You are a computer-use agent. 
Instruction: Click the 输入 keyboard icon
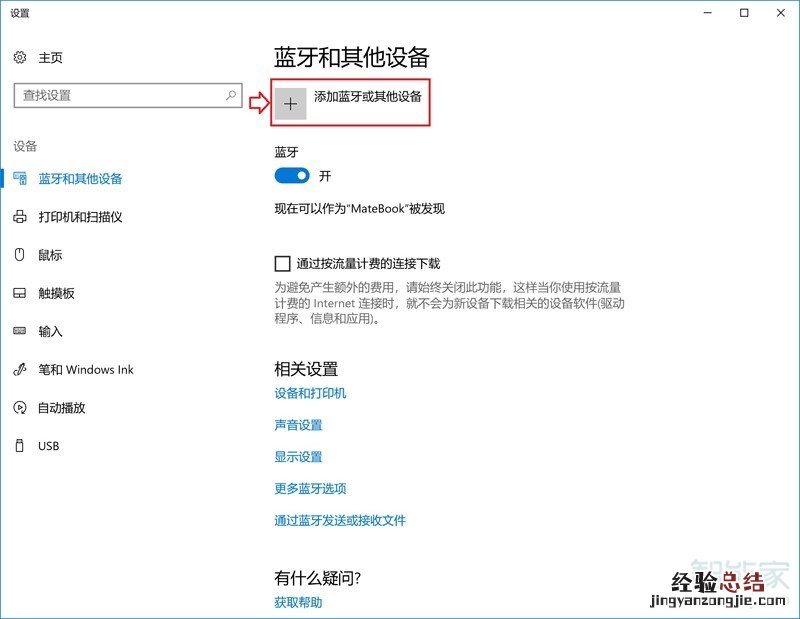click(x=19, y=331)
